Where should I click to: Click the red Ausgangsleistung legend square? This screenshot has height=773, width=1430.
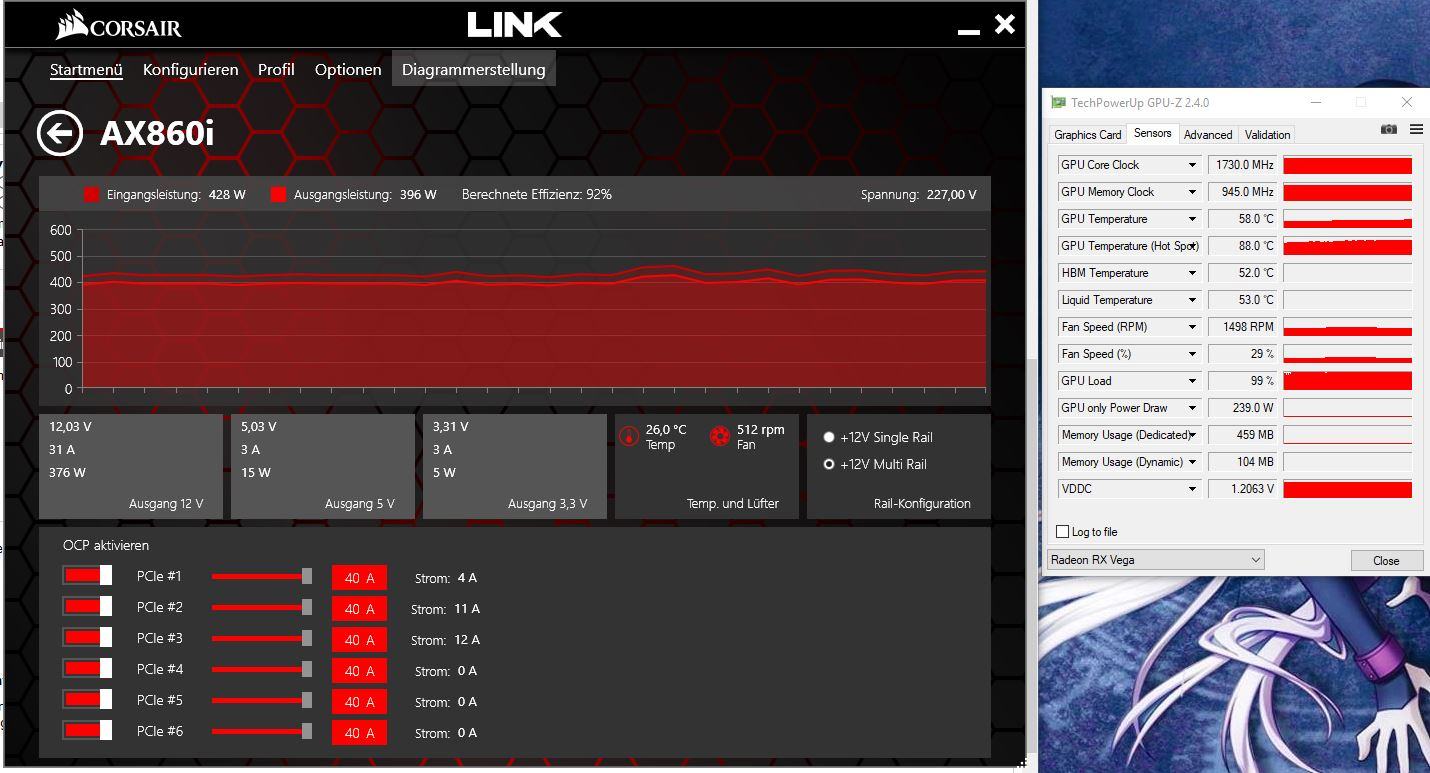[279, 194]
